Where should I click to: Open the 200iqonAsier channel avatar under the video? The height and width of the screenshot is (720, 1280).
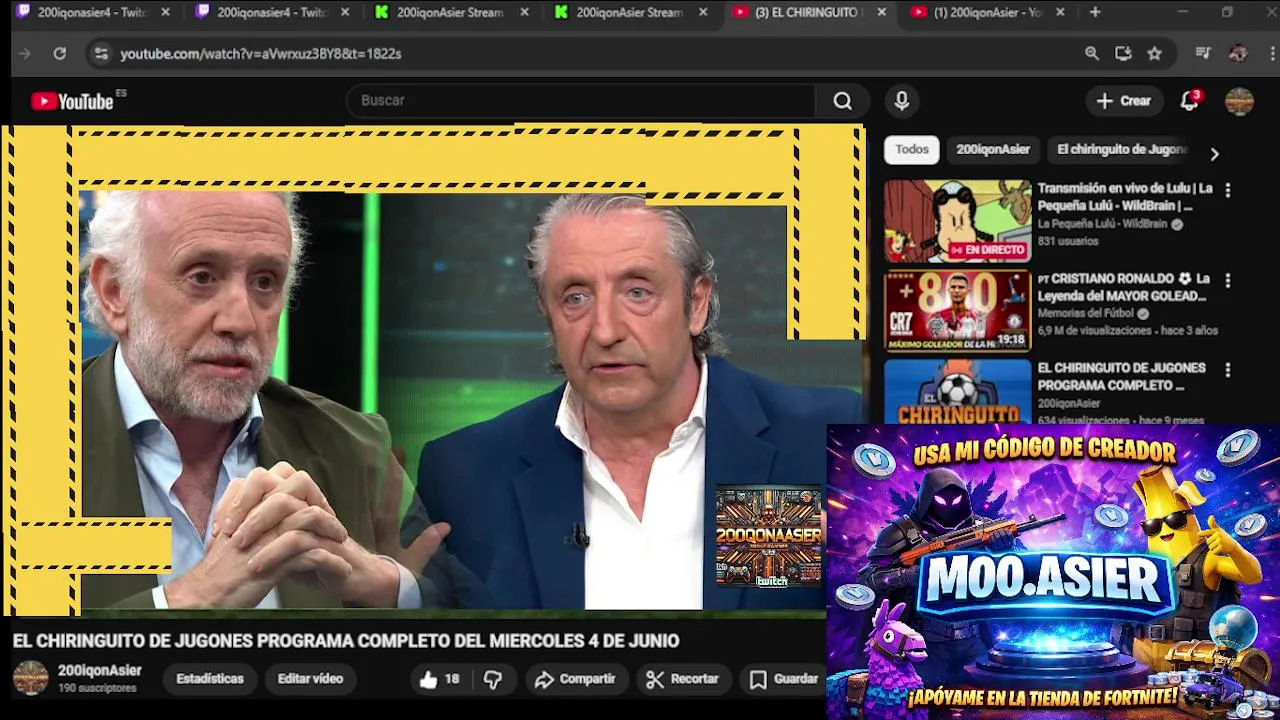pos(30,678)
